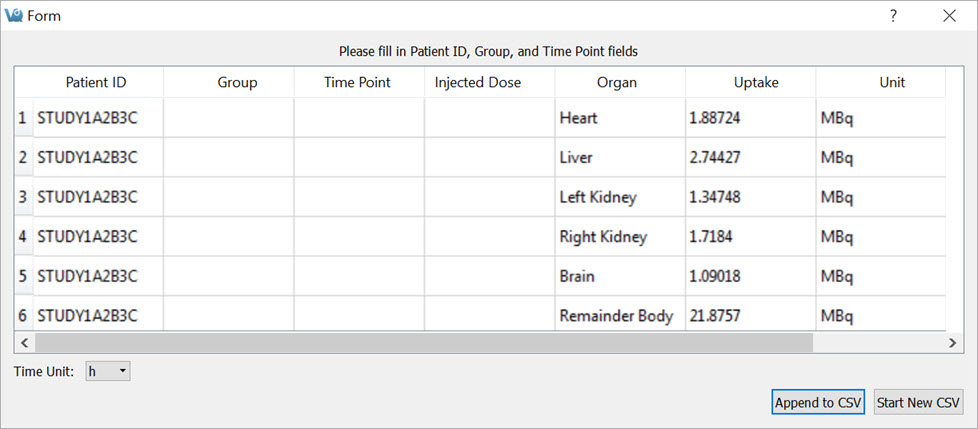Select the Group column header
The image size is (978, 429).
click(x=237, y=83)
